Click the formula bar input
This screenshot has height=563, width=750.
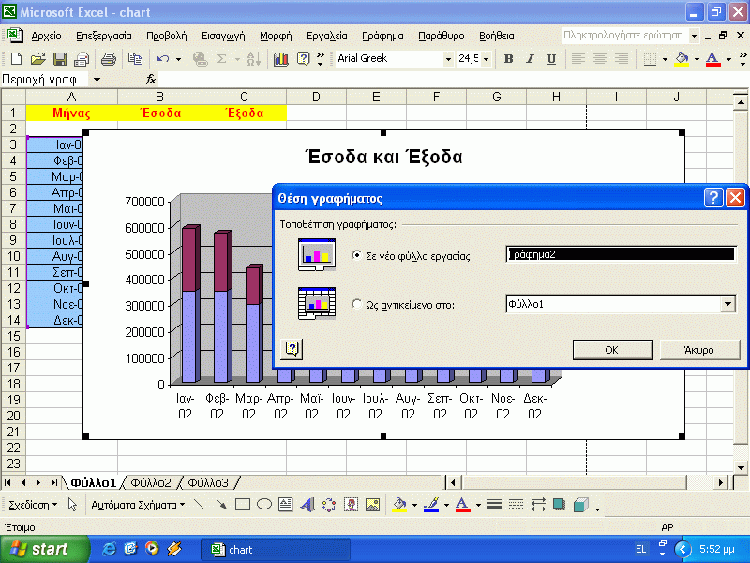pyautogui.click(x=452, y=79)
